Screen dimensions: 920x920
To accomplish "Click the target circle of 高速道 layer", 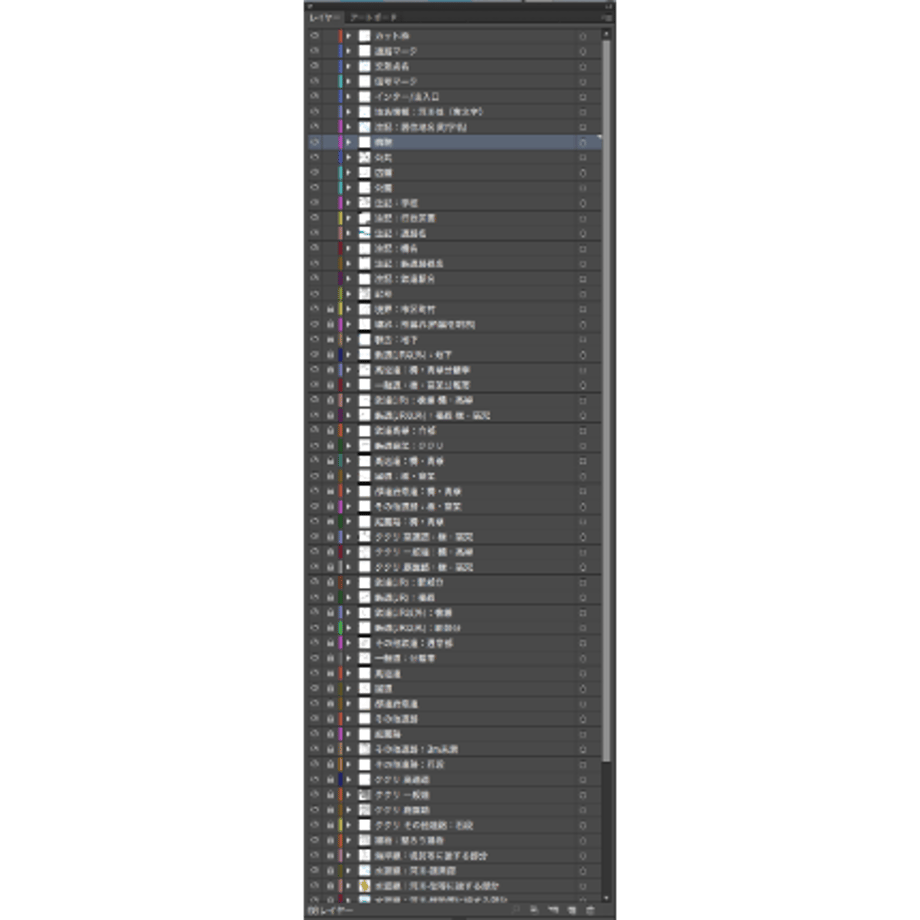I will point(583,674).
